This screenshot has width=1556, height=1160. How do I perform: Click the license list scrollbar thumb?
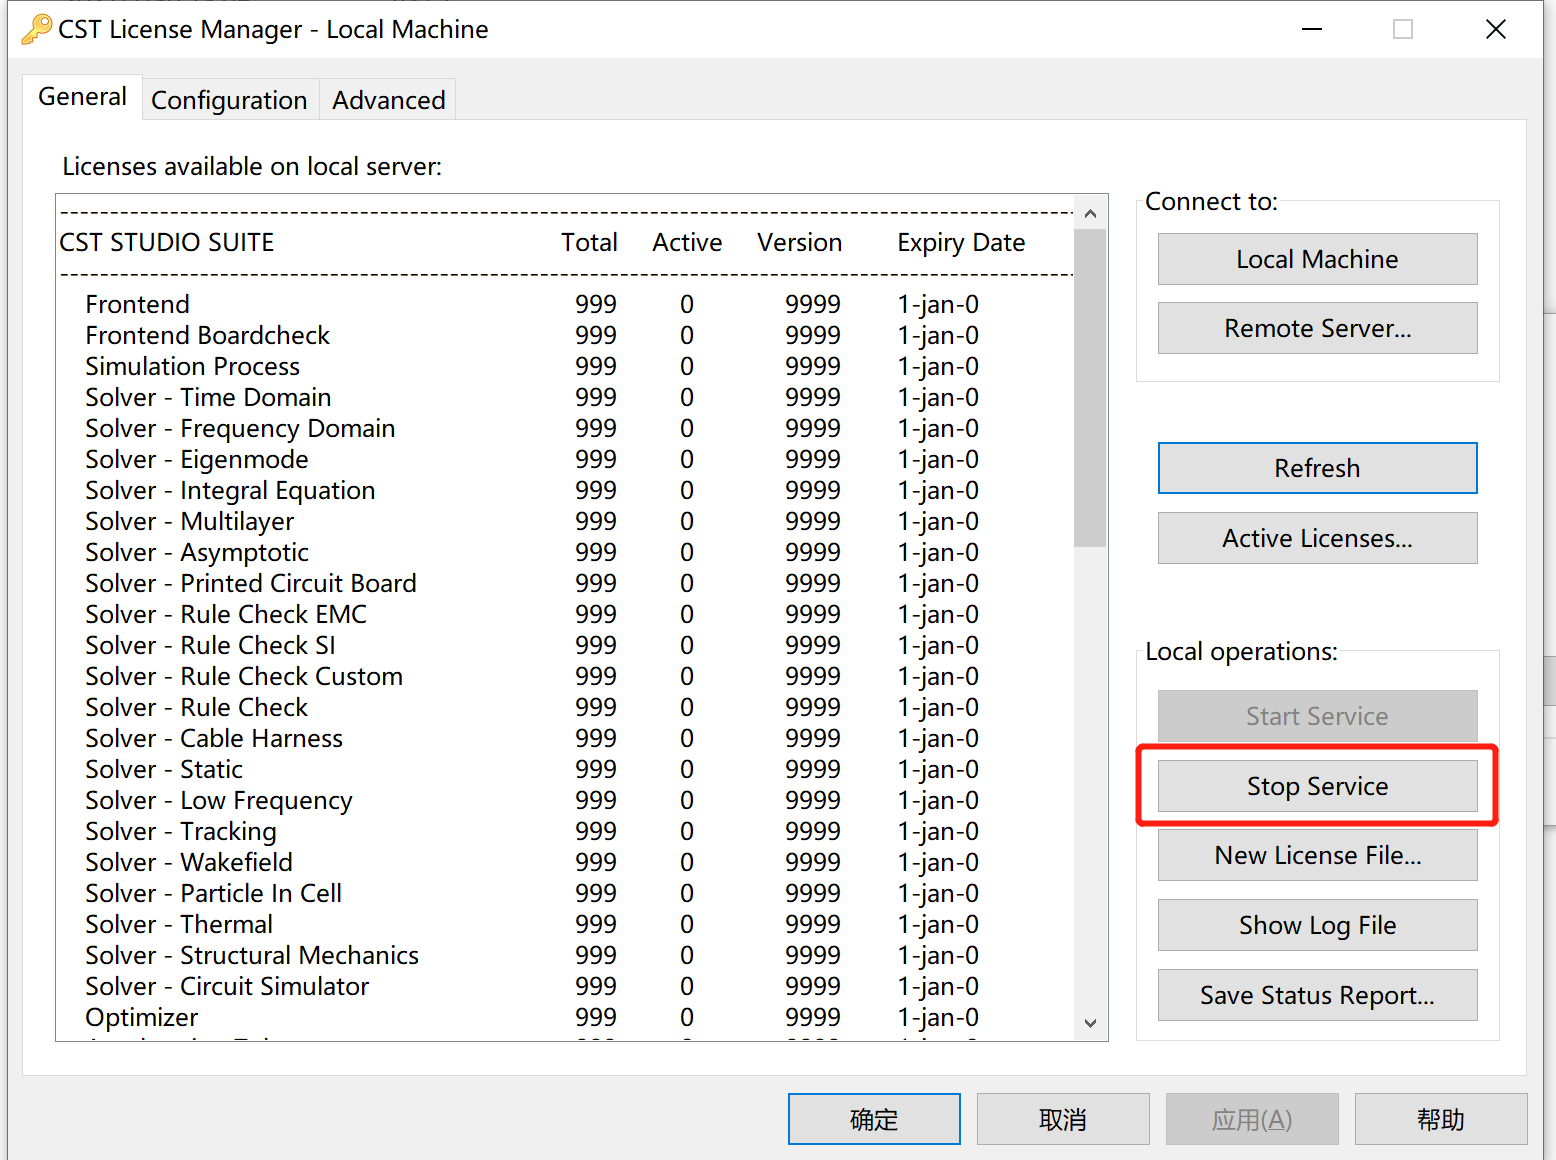click(x=1090, y=388)
